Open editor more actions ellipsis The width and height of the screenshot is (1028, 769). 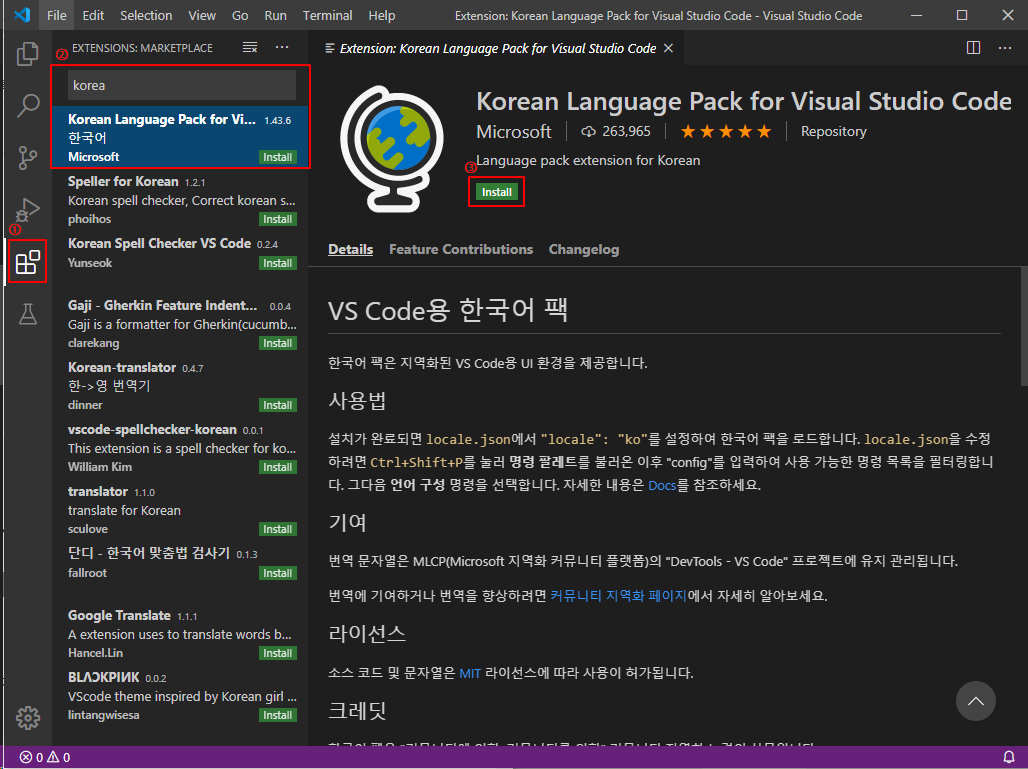click(x=1005, y=48)
